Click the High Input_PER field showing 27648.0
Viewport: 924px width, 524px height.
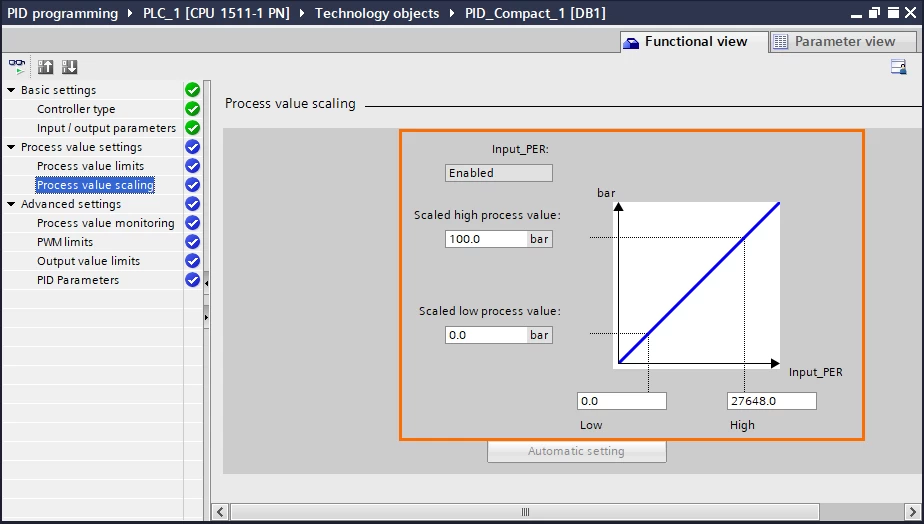772,401
